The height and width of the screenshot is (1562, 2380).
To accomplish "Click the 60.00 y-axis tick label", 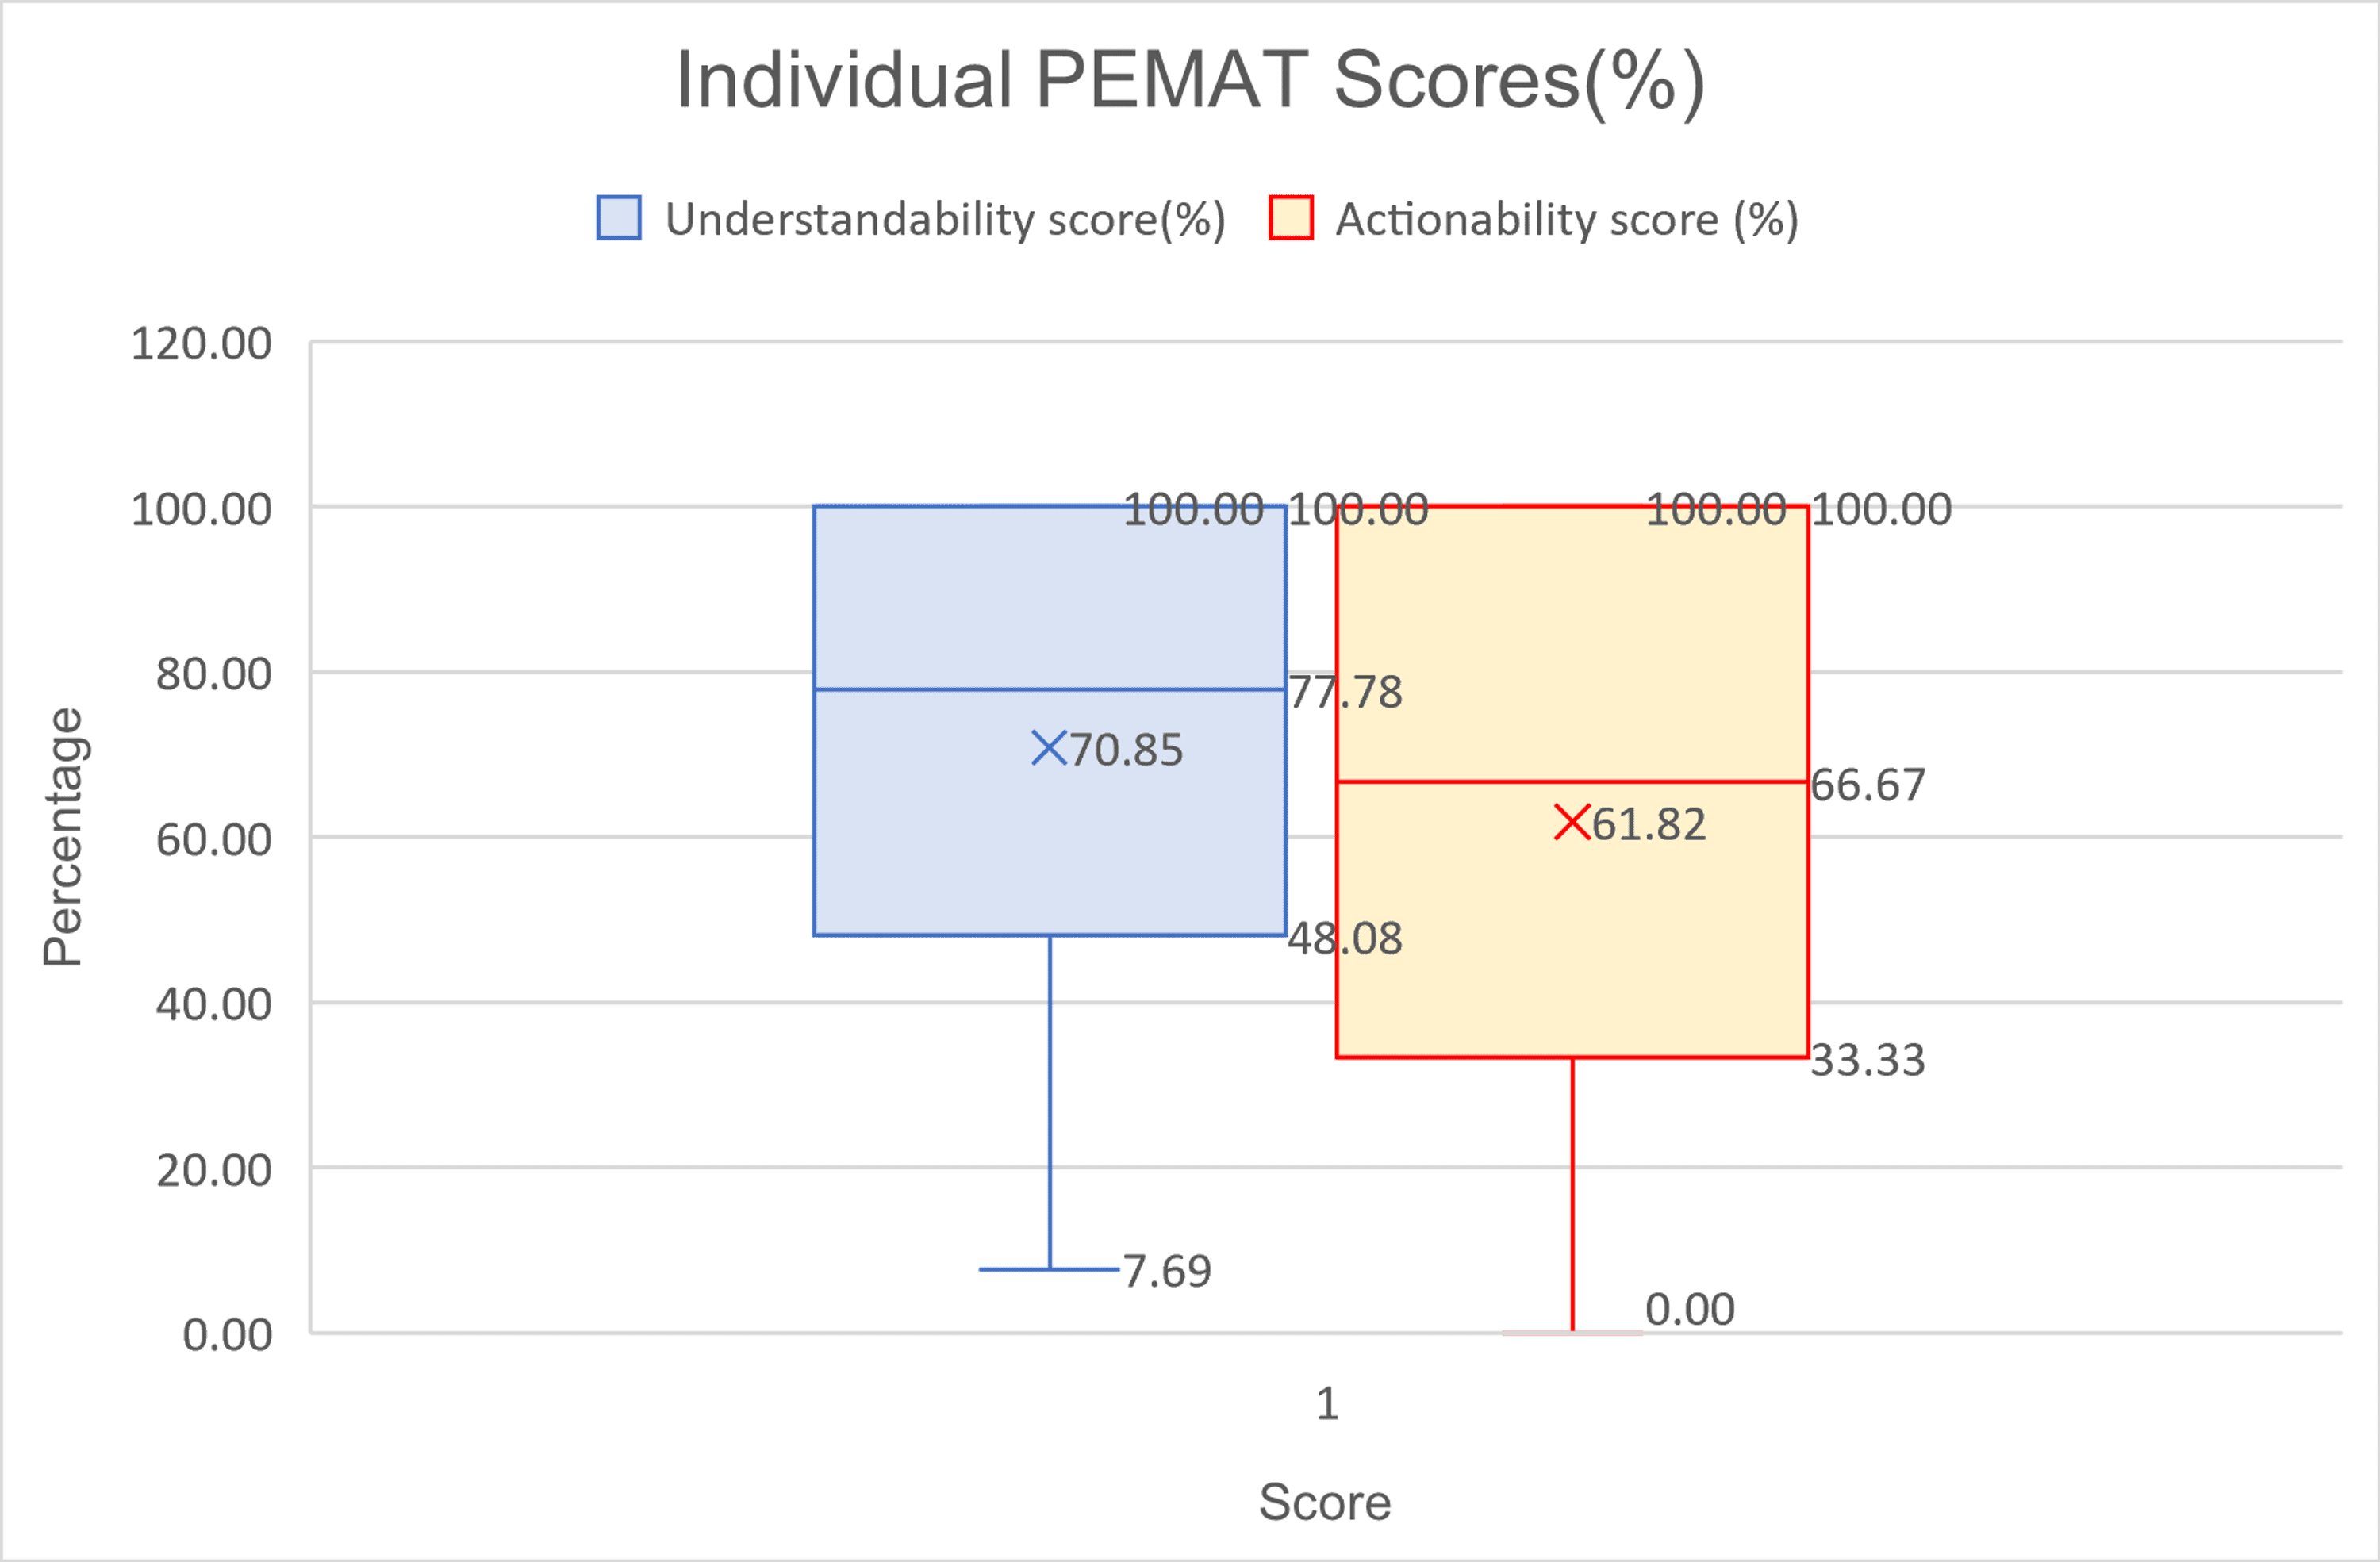I will coord(213,839).
